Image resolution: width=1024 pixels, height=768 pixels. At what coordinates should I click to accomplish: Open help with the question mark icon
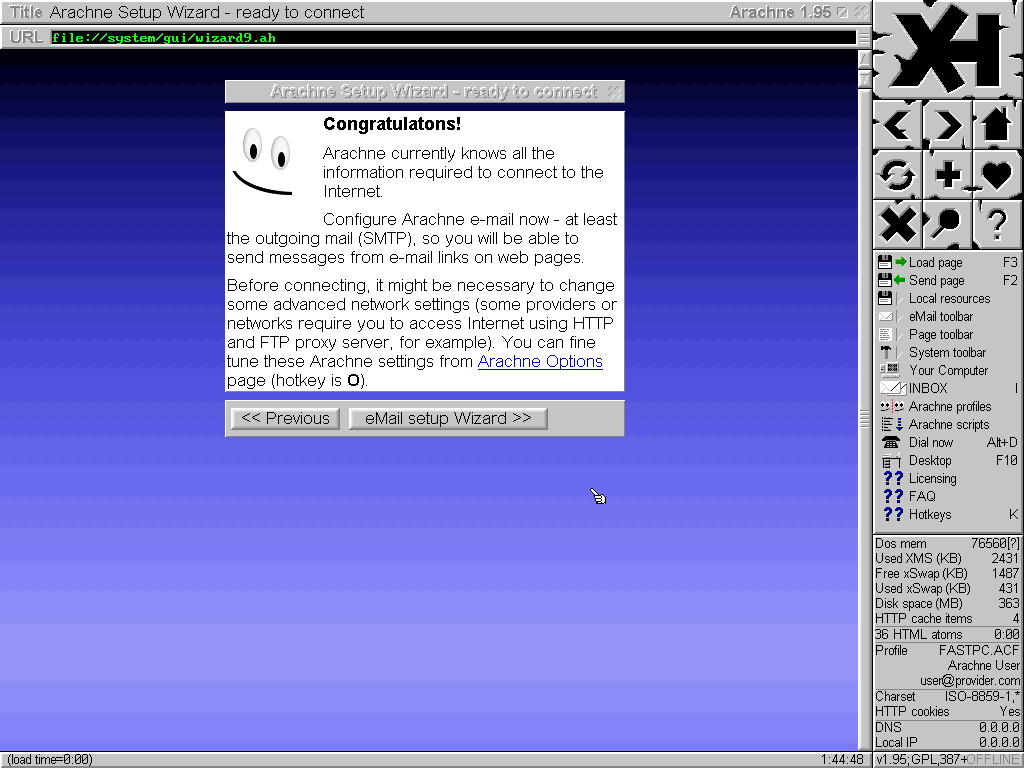point(997,225)
